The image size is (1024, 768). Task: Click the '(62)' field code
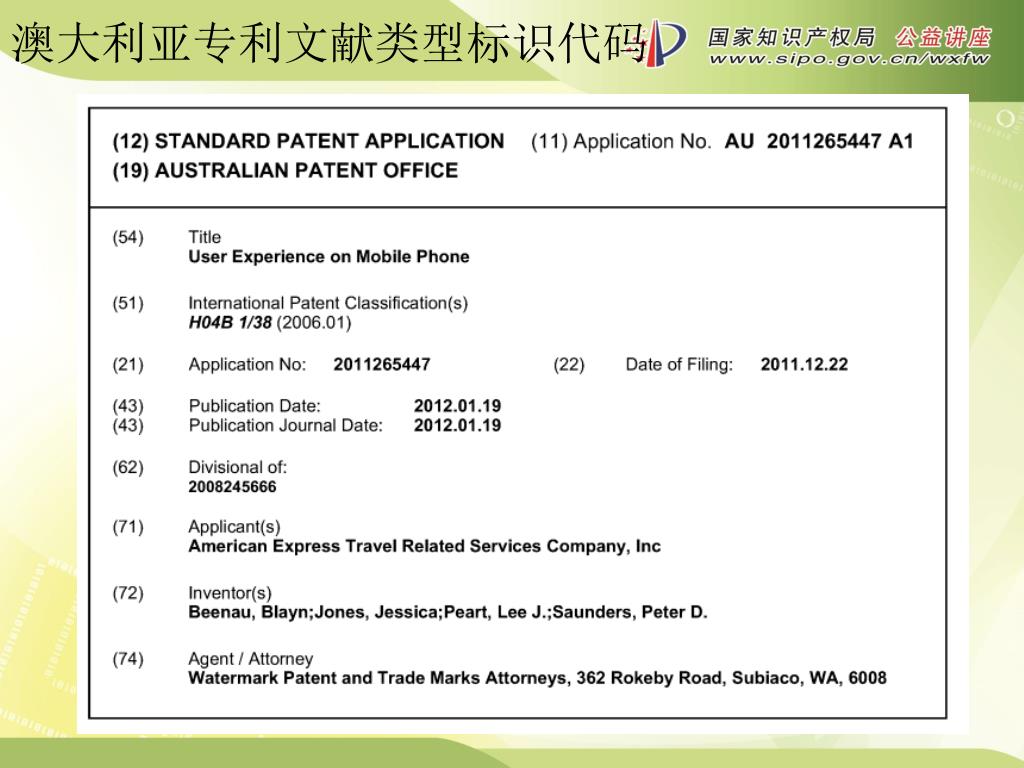pos(128,468)
